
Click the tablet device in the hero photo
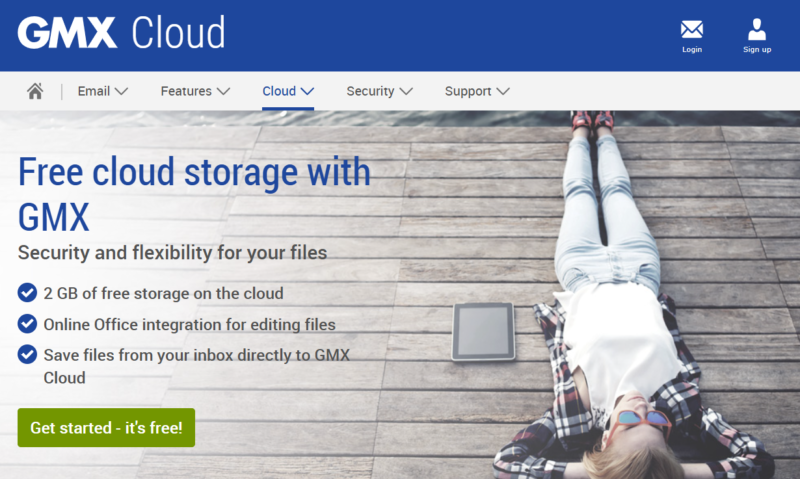click(483, 332)
